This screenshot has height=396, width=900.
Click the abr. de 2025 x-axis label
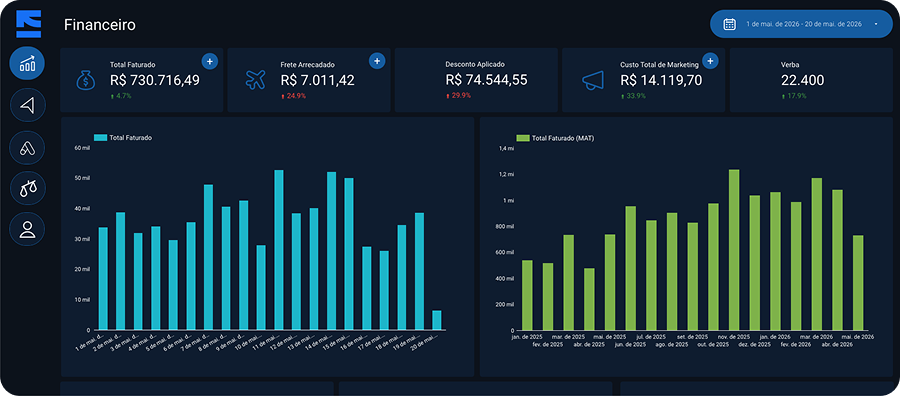point(589,344)
